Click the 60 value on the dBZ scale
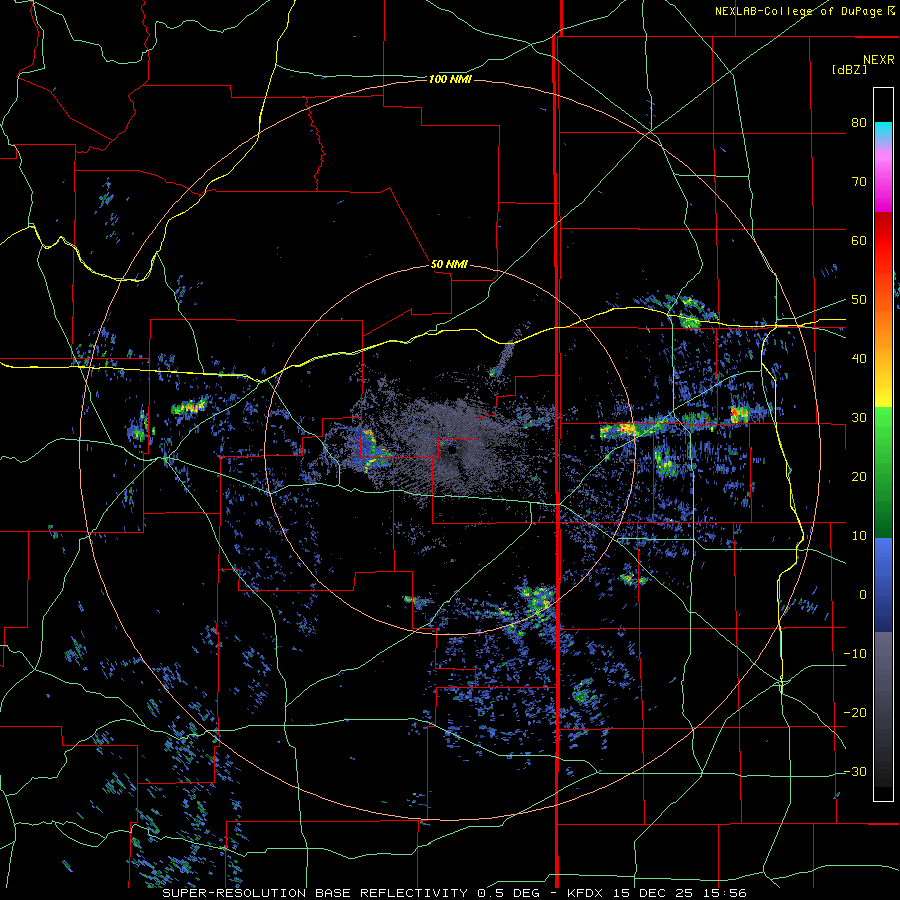 coord(859,240)
